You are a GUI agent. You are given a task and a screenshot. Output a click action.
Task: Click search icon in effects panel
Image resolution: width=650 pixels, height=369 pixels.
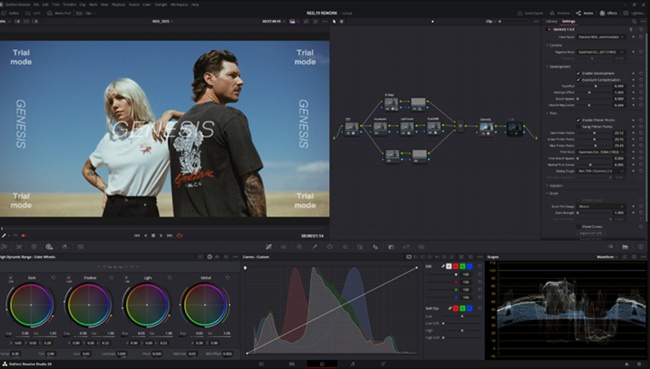(x=634, y=21)
